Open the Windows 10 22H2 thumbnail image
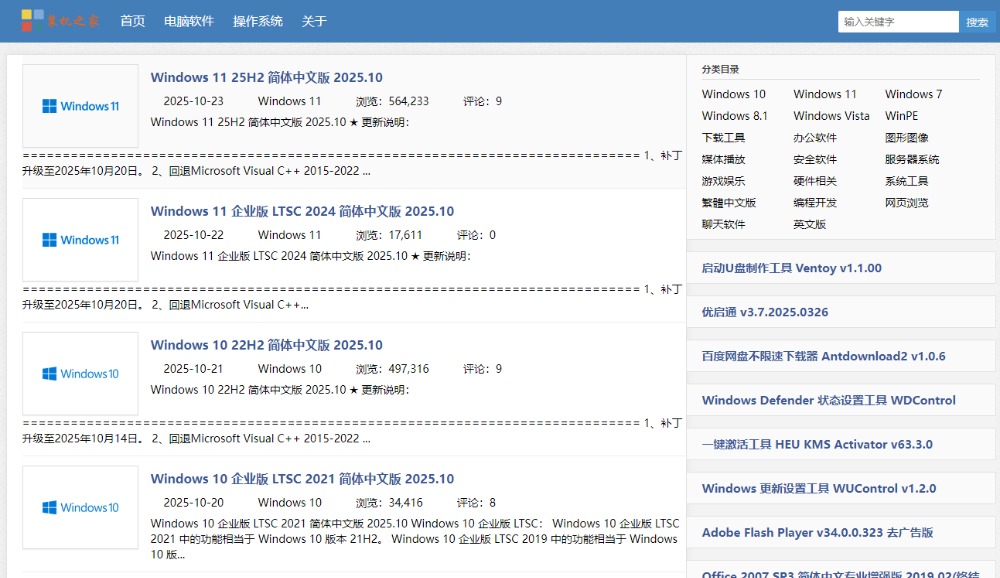Screen dimensions: 1000x578 (x=80, y=374)
